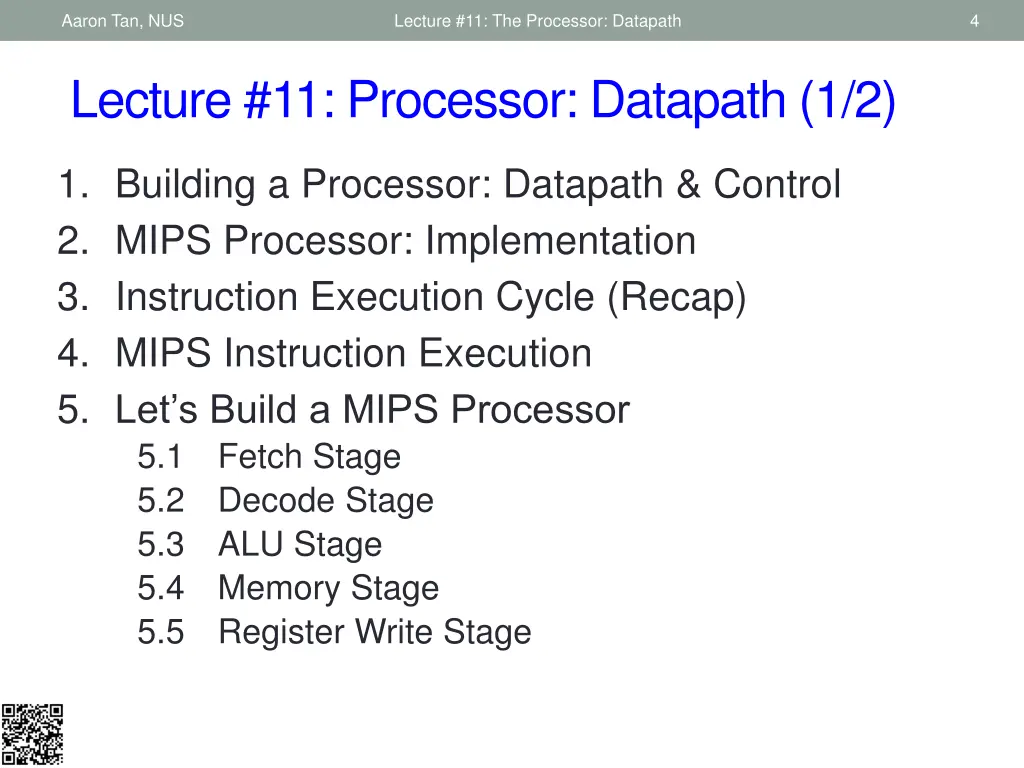Click the slide title "Lecture #11: Processor: Datapath (1/2)"
This screenshot has width=1024, height=768.
tap(483, 101)
